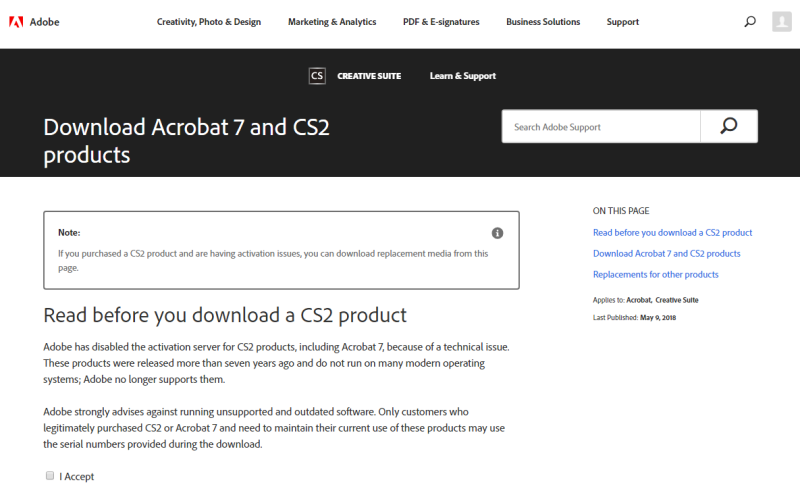Jump to "Download Acrobat 7 and CS2 products" link
Screen dimensions: 800x493
click(666, 254)
